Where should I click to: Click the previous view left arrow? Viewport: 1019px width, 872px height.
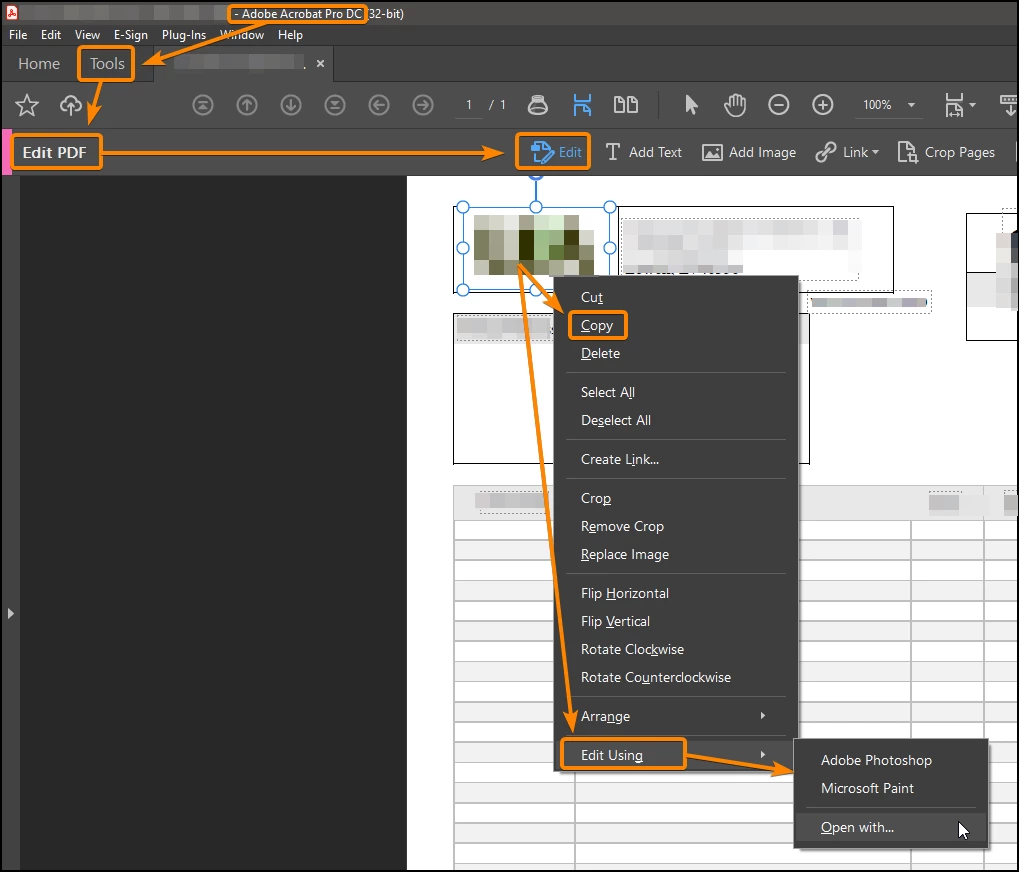click(379, 105)
